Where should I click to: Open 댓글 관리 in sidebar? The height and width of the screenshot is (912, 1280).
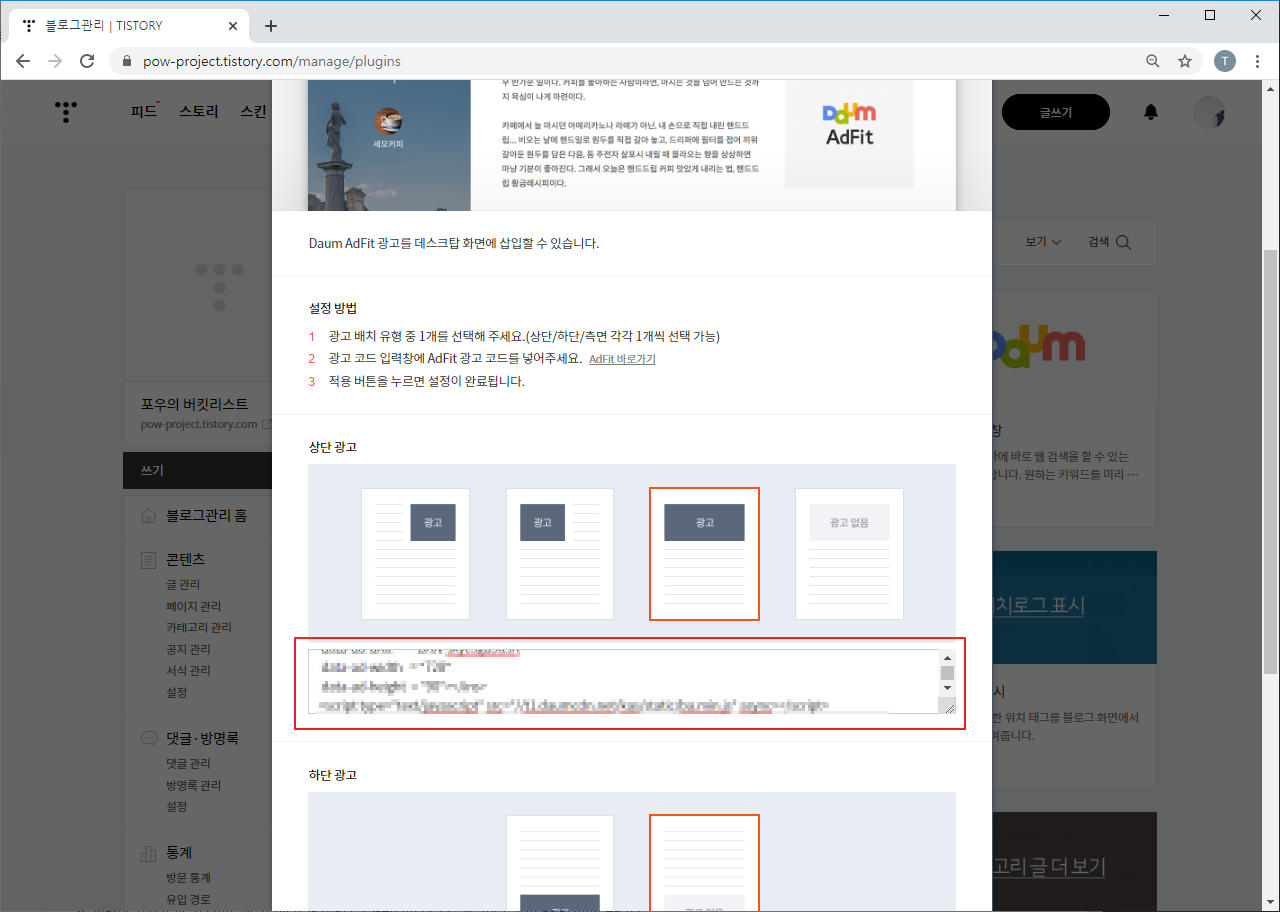[188, 763]
